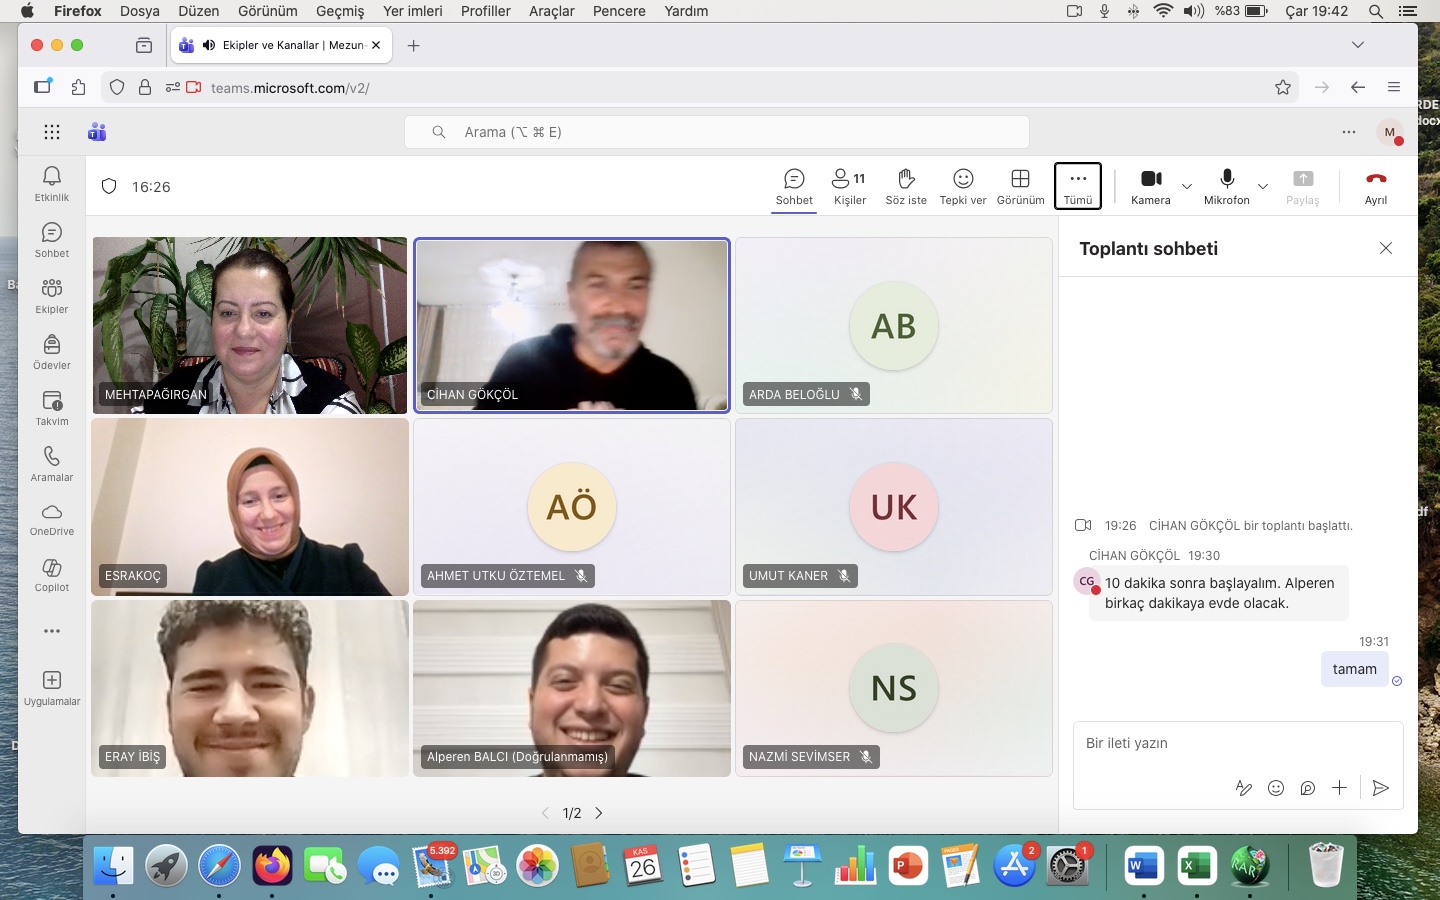Open the Geçmiş menu in menu bar
Screen dimensions: 1440x900
(340, 11)
